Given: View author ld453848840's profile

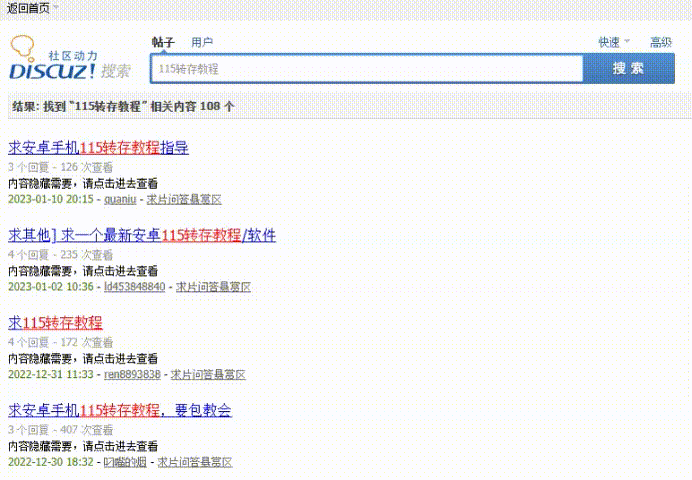Looking at the screenshot, I should tap(134, 287).
